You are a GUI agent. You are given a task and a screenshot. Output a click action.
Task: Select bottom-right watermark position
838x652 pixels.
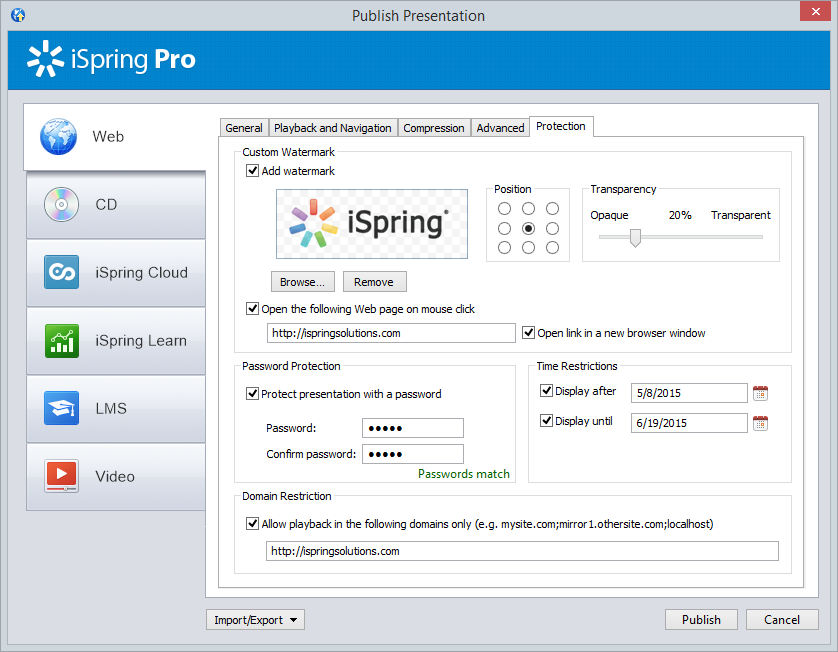coord(552,248)
